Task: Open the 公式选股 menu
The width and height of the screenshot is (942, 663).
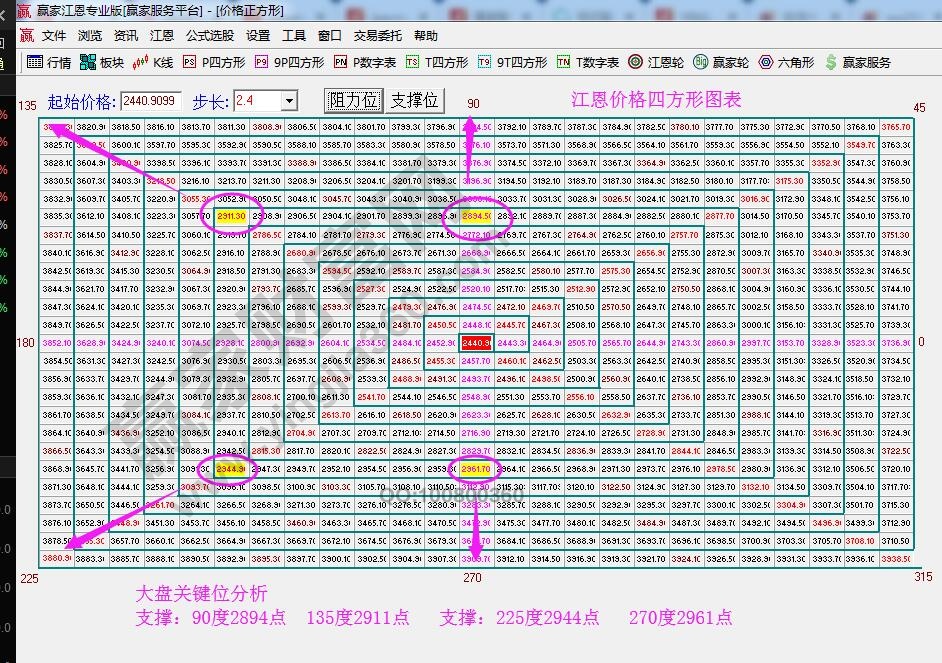Action: tap(210, 35)
